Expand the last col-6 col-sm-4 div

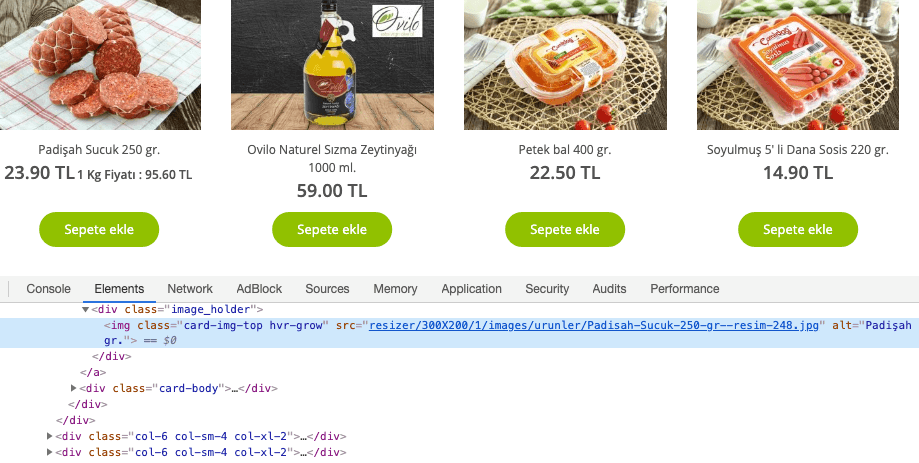click(50, 452)
